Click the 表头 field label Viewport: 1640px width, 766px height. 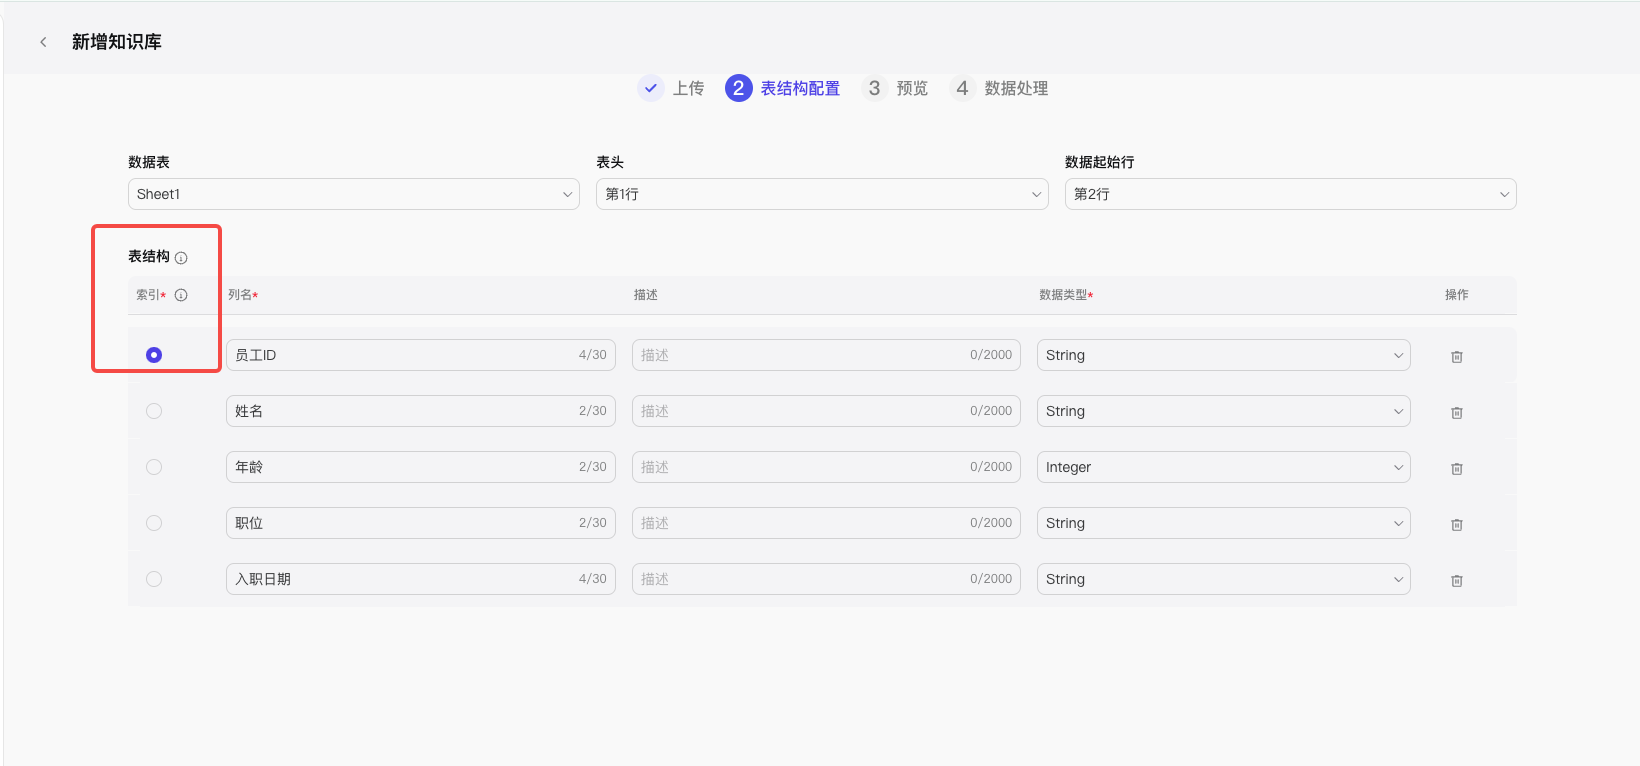coord(610,162)
